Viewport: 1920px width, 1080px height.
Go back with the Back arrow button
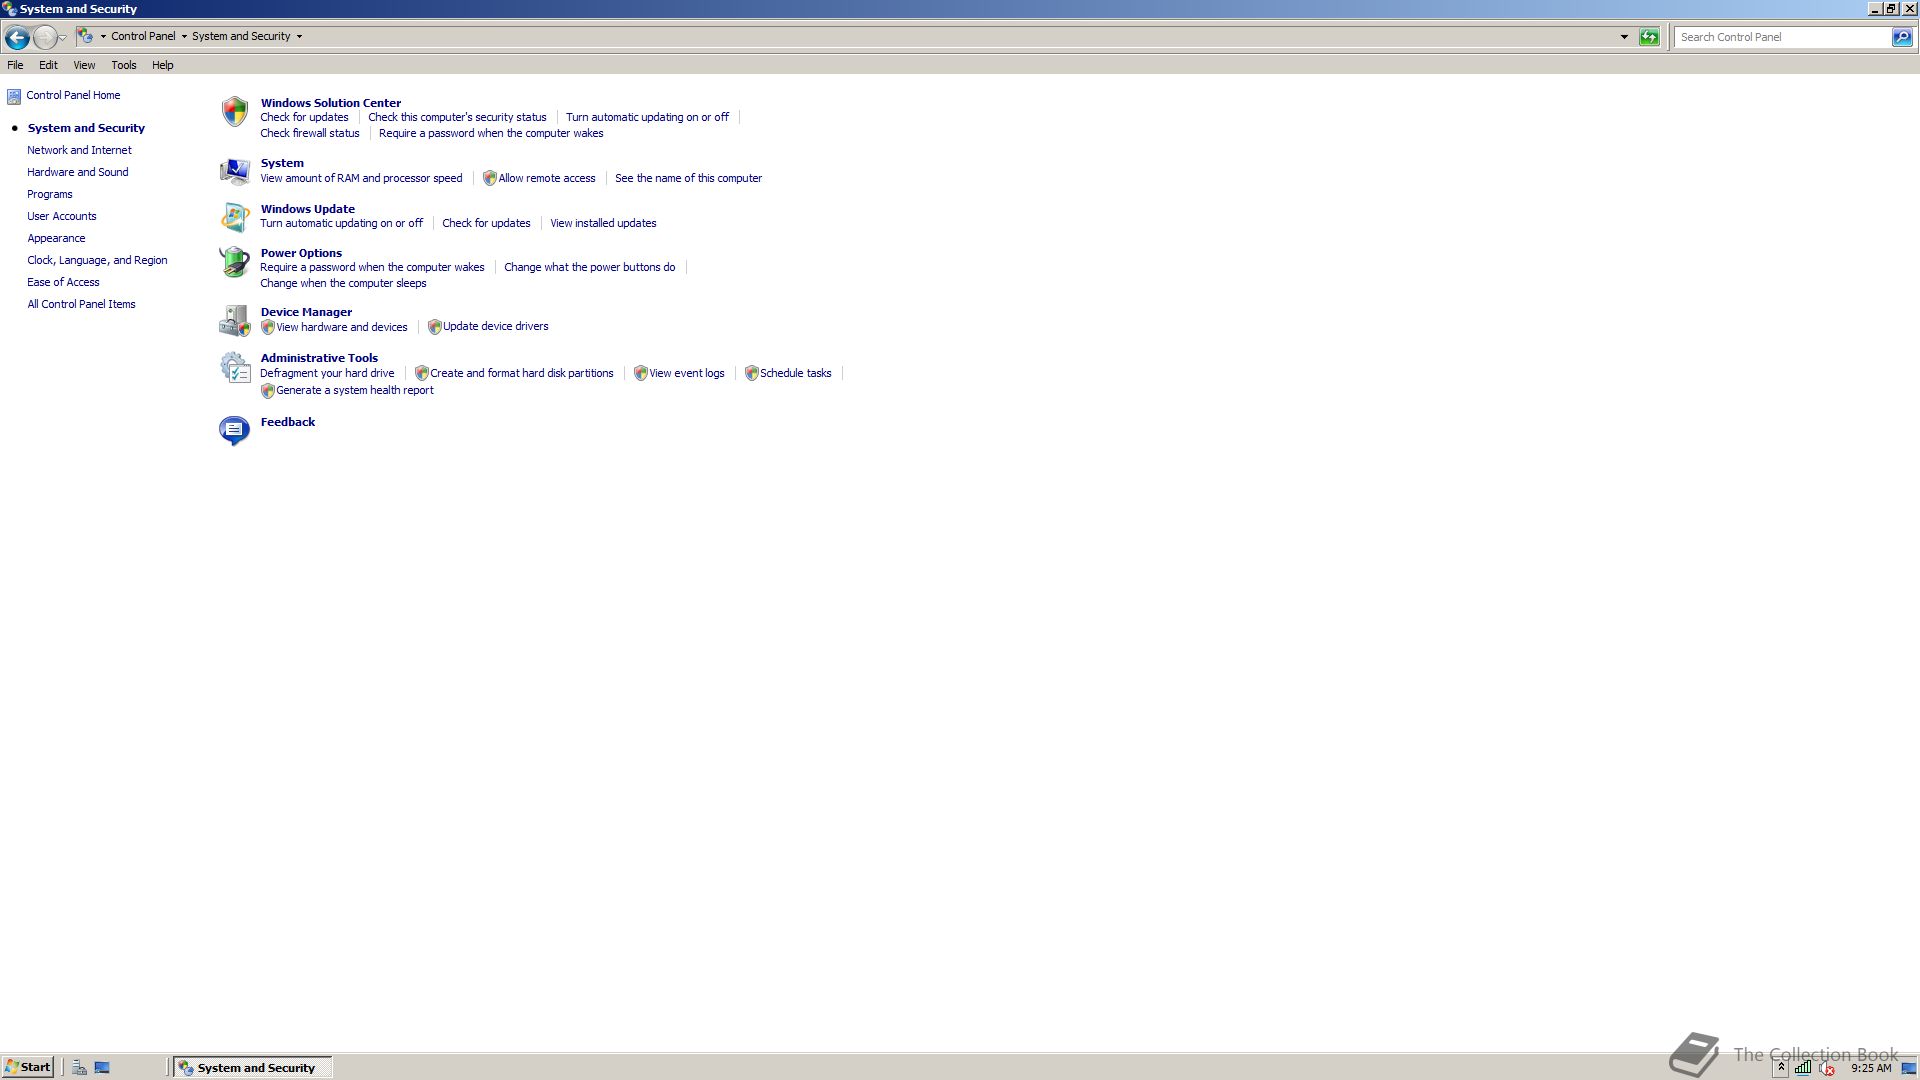coord(17,37)
